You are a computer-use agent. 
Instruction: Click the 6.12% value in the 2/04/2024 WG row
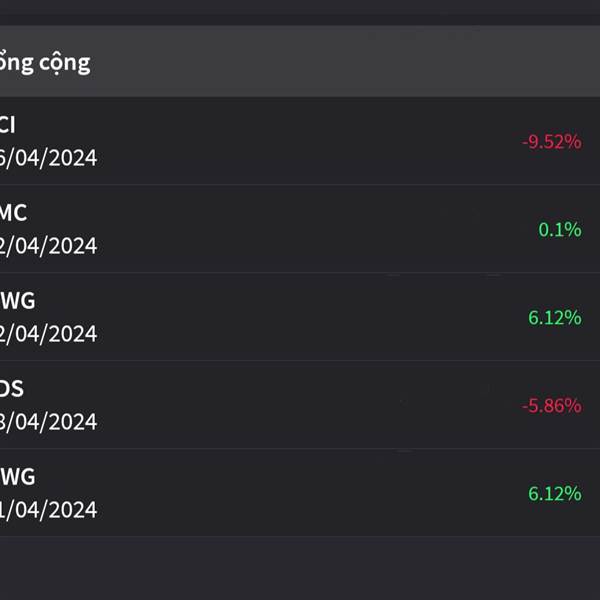pyautogui.click(x=555, y=318)
